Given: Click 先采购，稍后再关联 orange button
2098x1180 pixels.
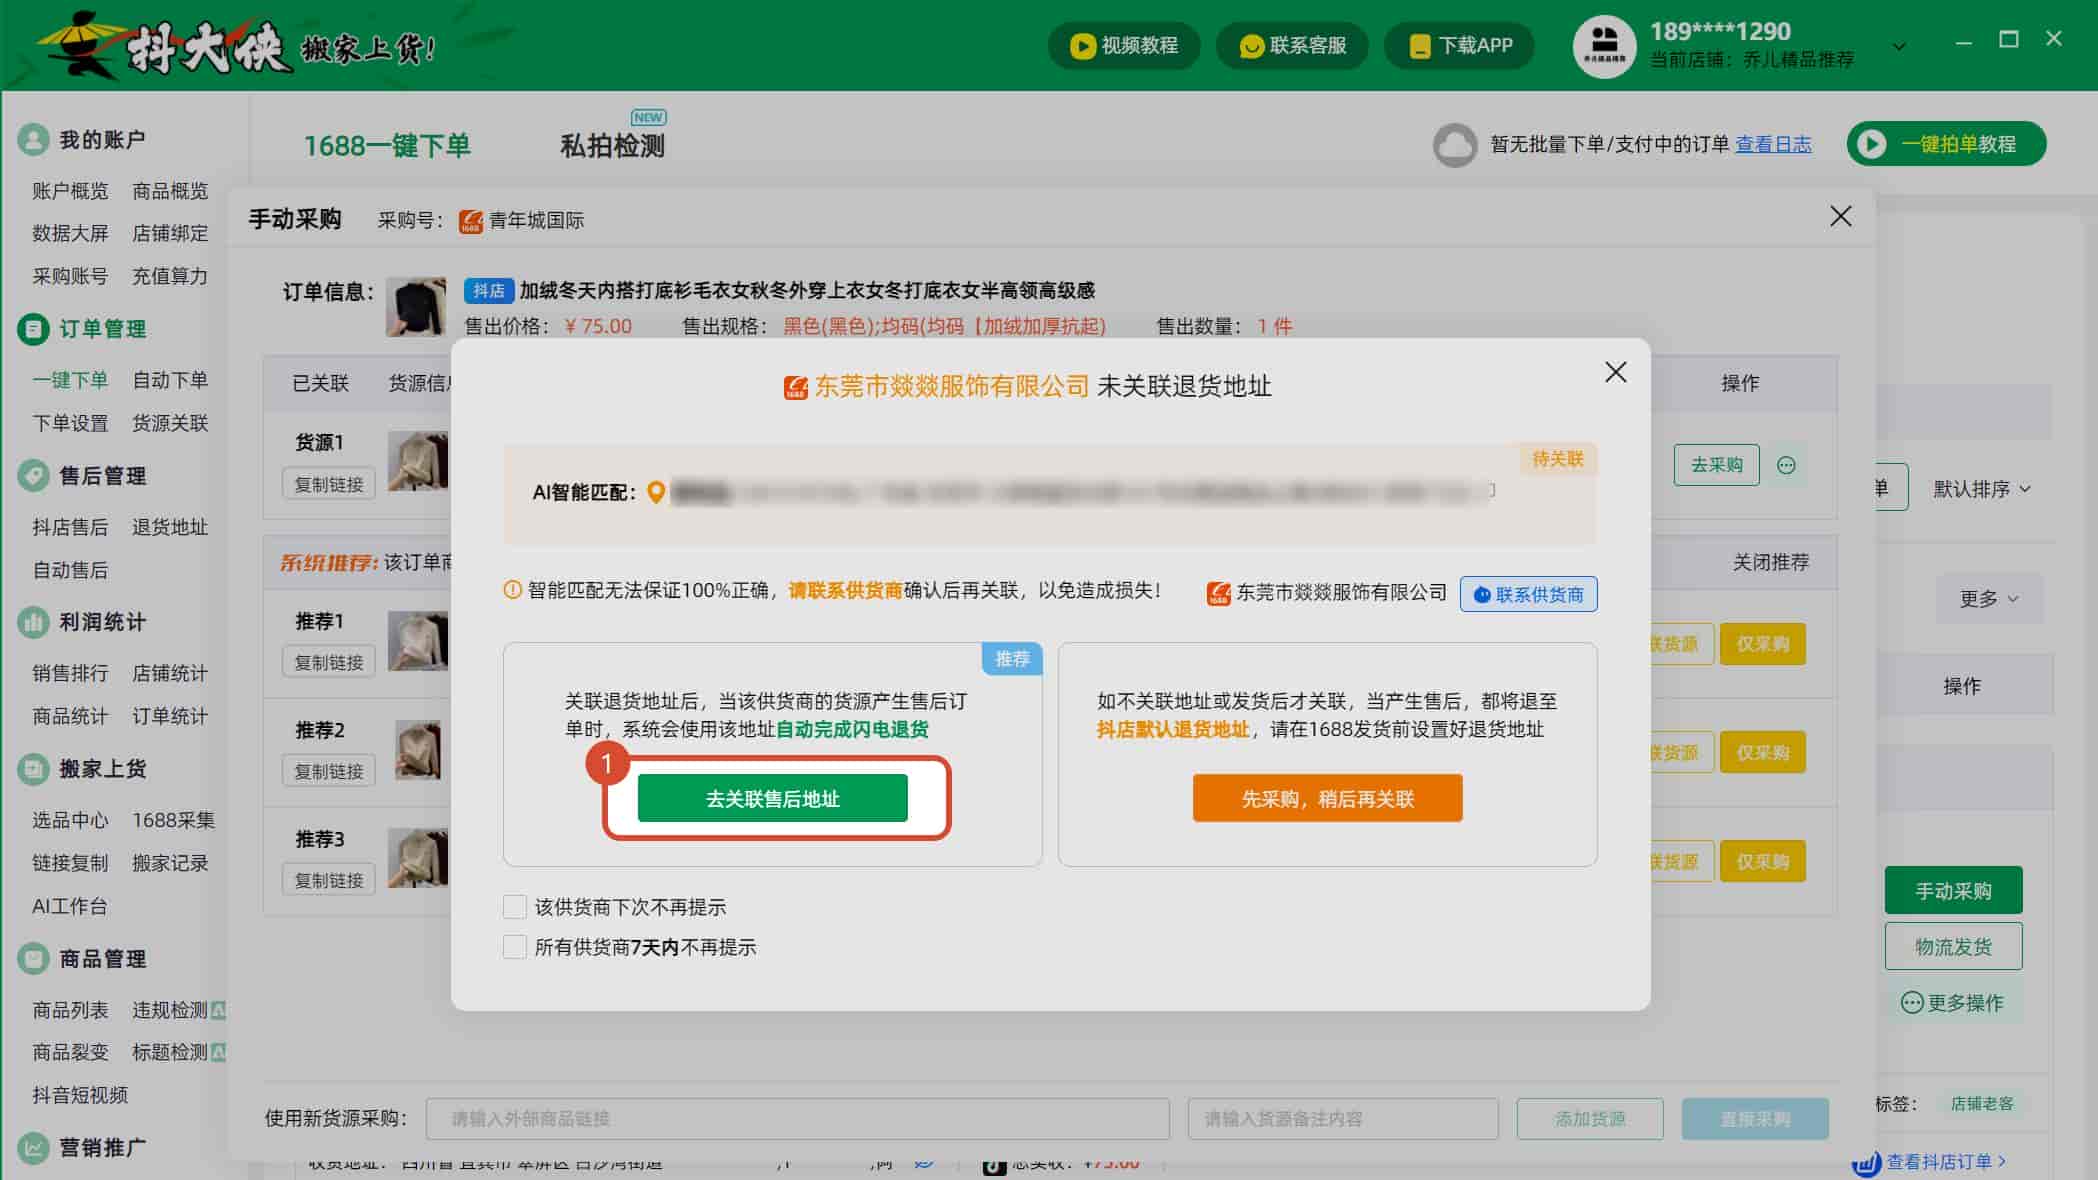Looking at the screenshot, I should (1327, 798).
